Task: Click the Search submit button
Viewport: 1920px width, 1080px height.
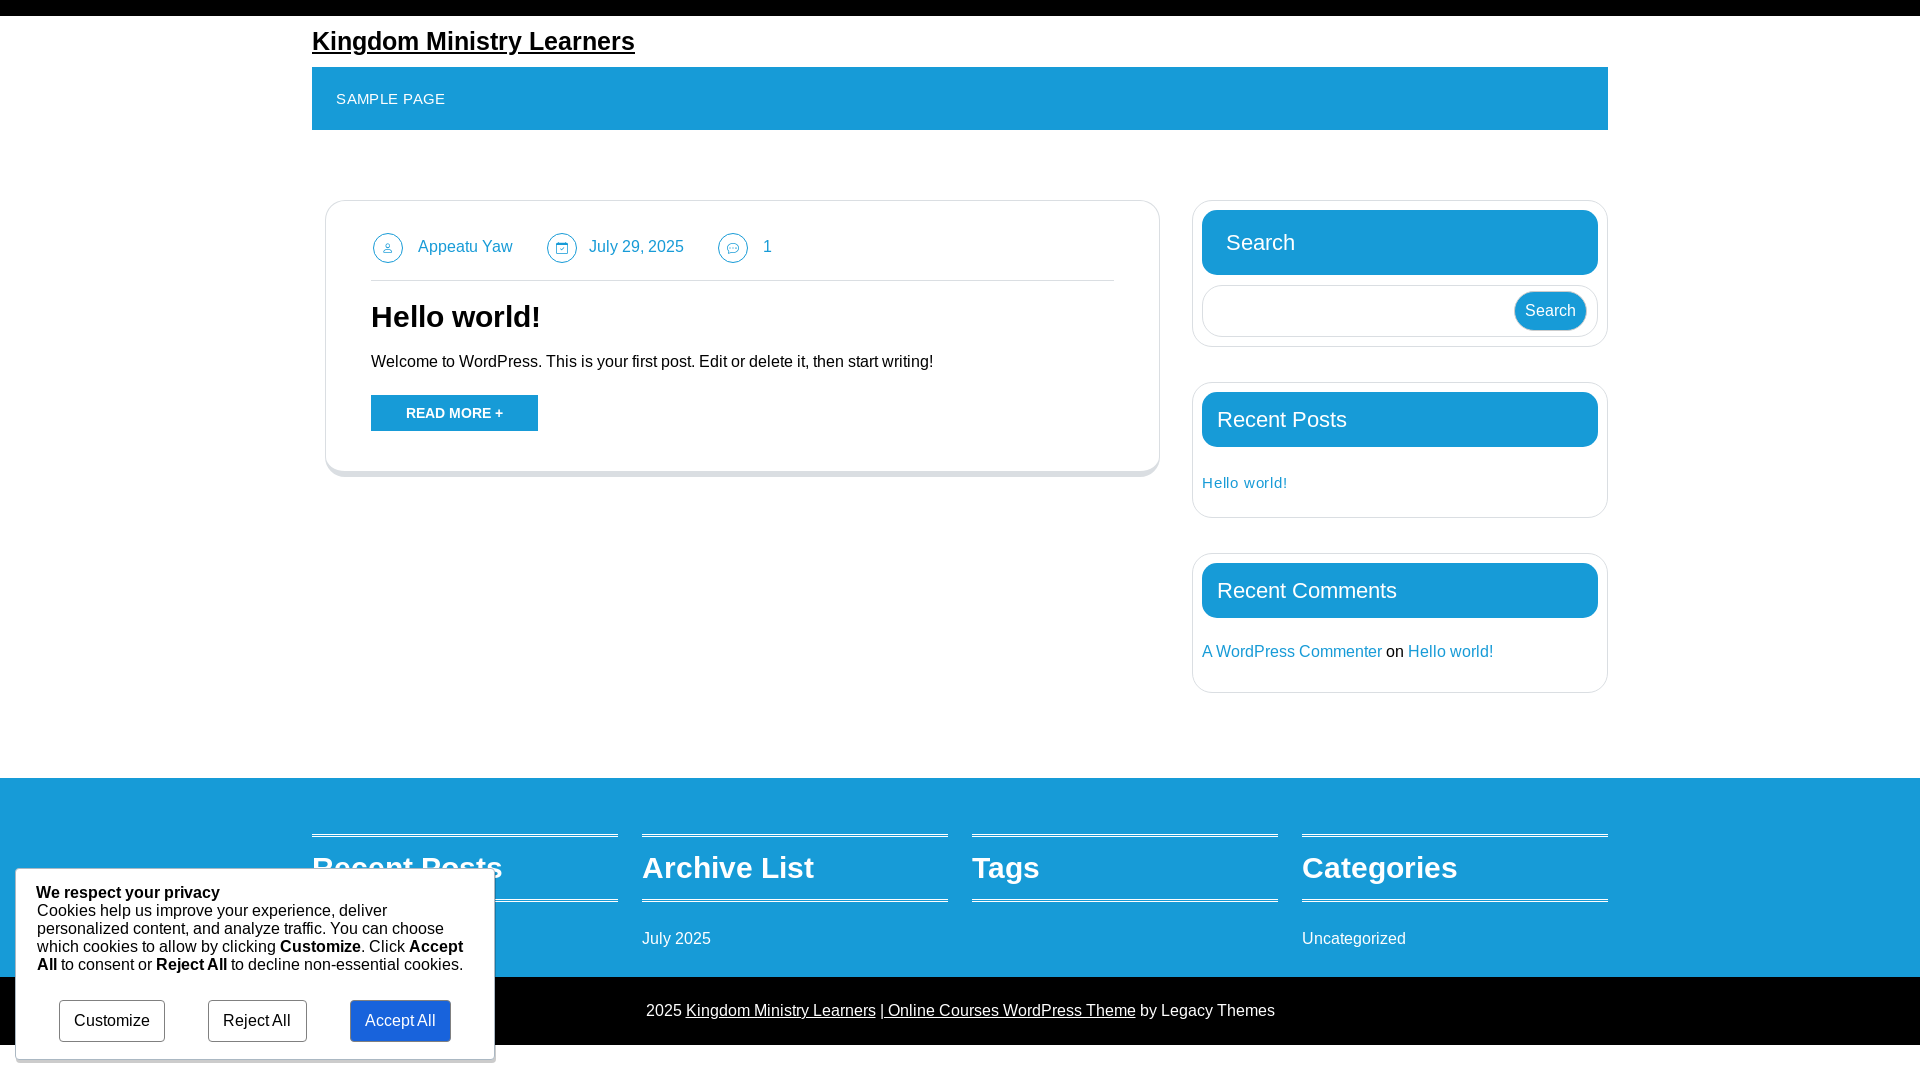Action: coord(1550,311)
